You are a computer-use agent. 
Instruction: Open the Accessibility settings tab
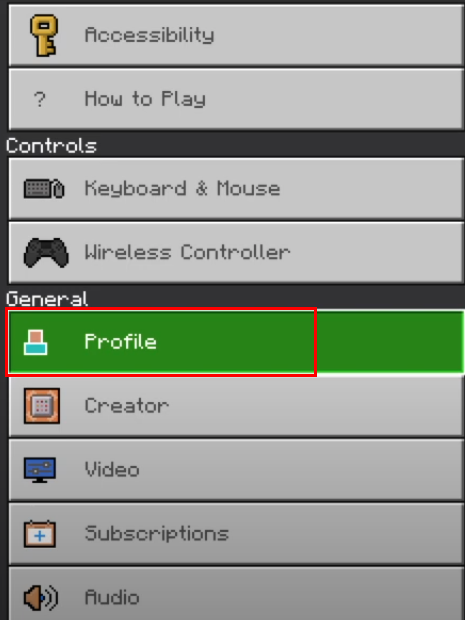coord(236,35)
